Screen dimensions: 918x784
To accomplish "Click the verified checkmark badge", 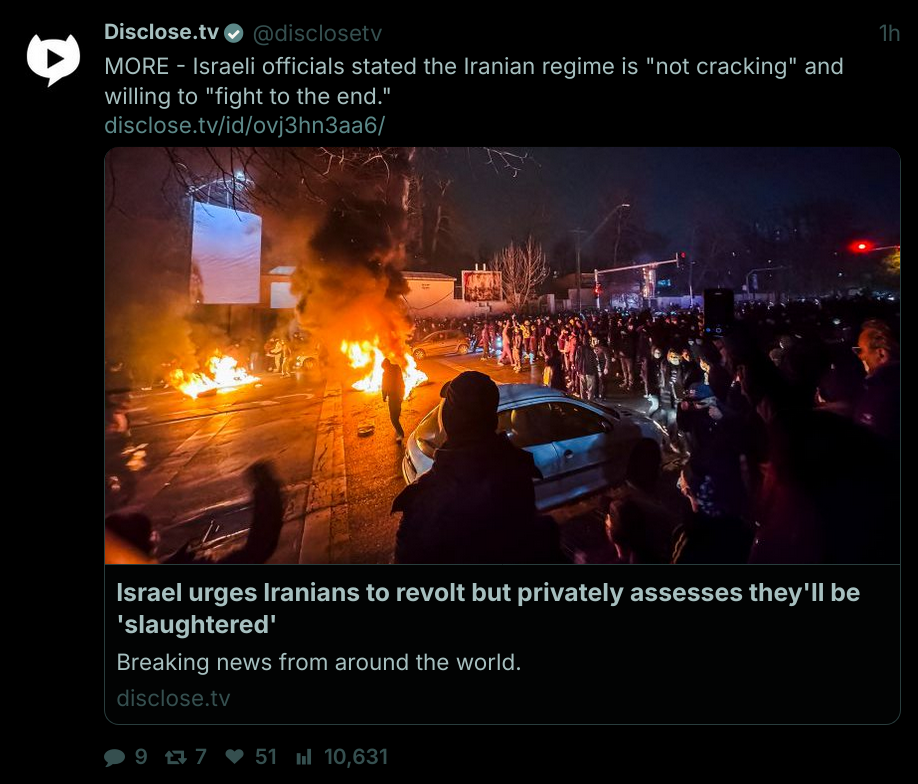I will pos(234,34).
